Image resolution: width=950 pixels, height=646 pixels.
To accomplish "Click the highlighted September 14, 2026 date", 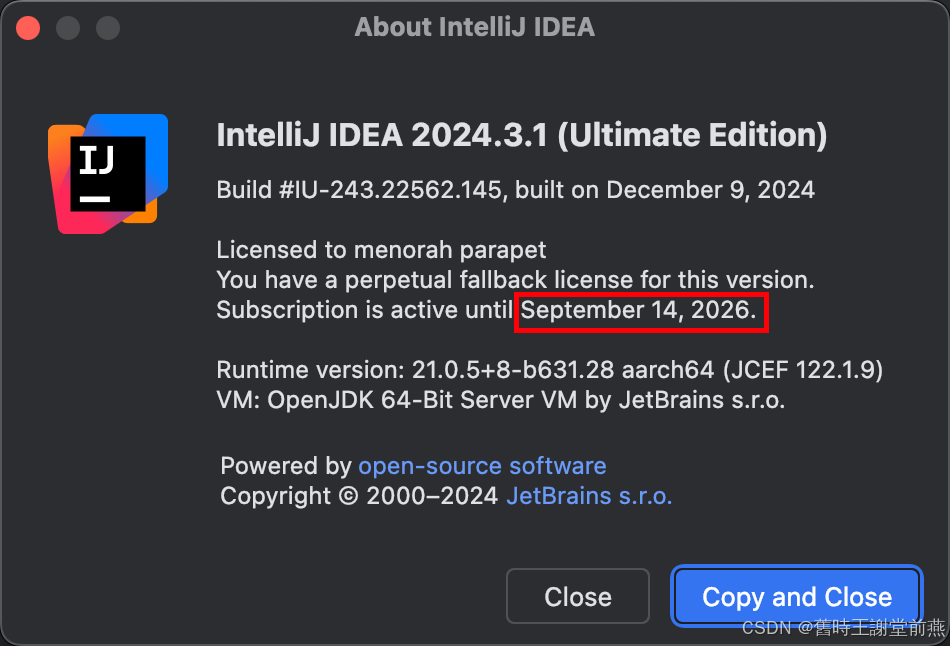I will click(640, 311).
